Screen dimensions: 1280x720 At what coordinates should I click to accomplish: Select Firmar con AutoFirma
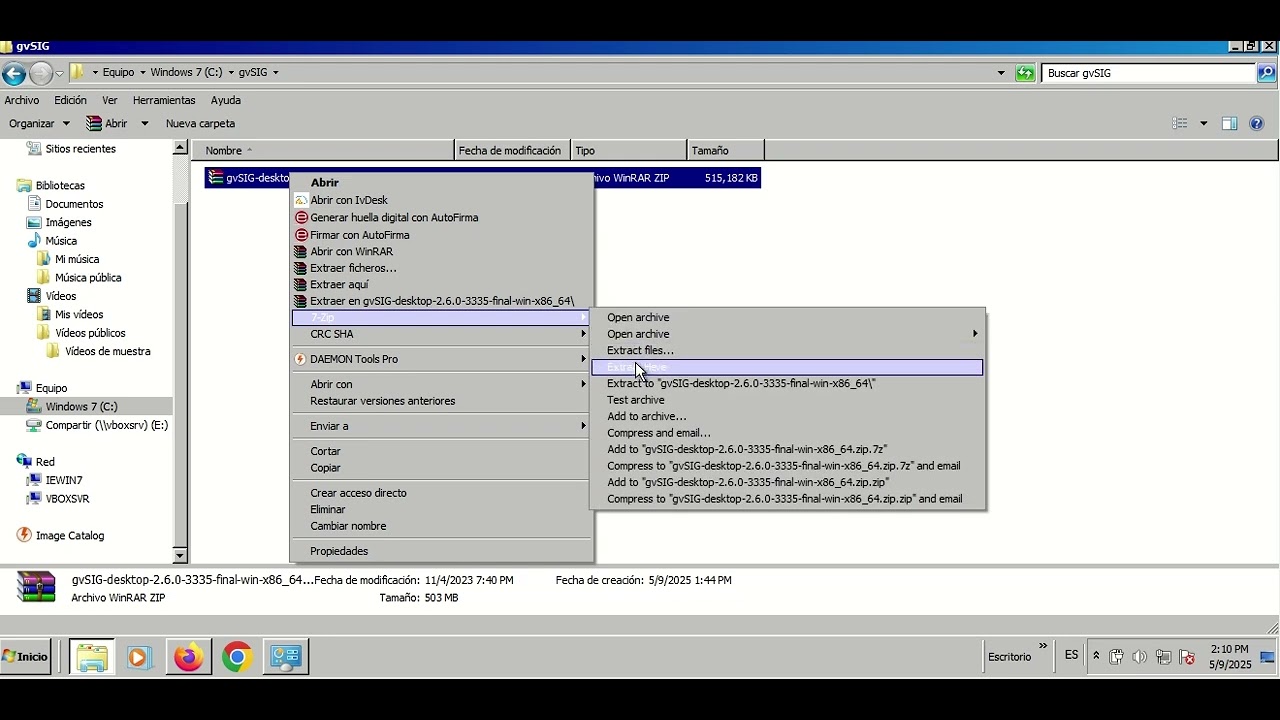pyautogui.click(x=441, y=235)
